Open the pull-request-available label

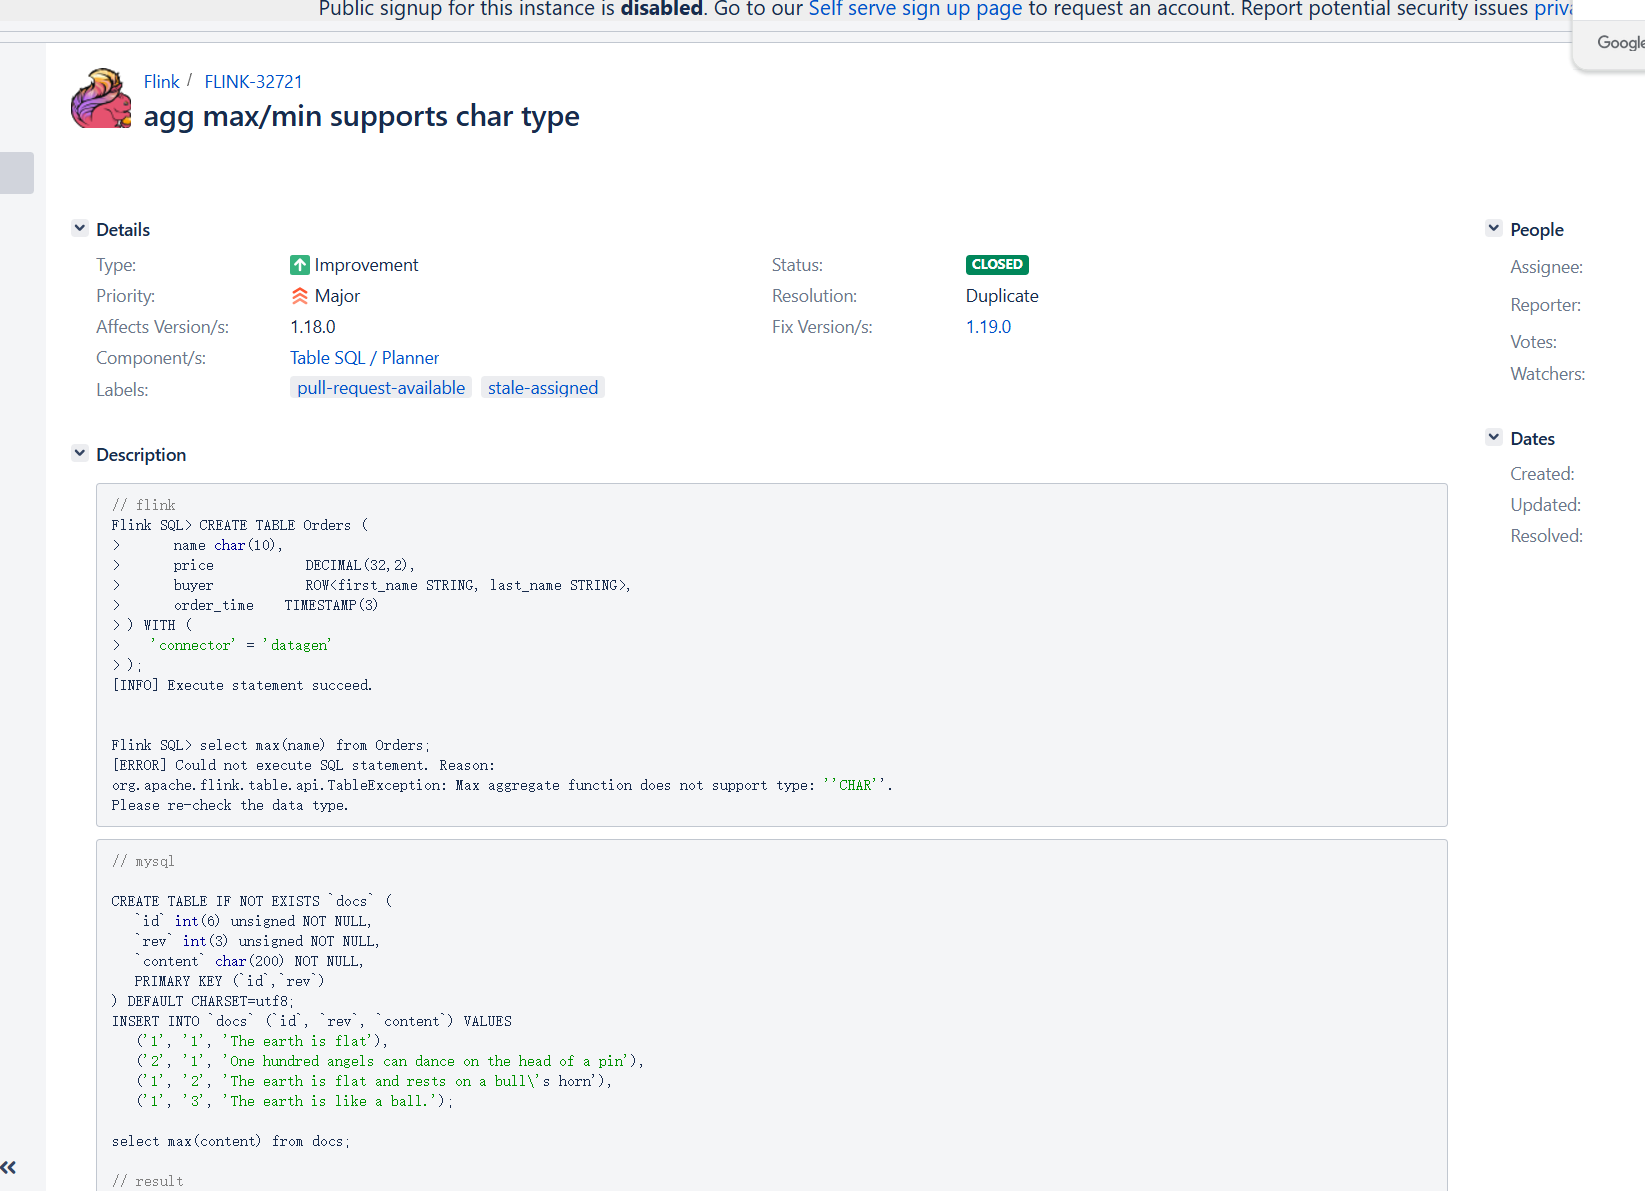click(381, 388)
